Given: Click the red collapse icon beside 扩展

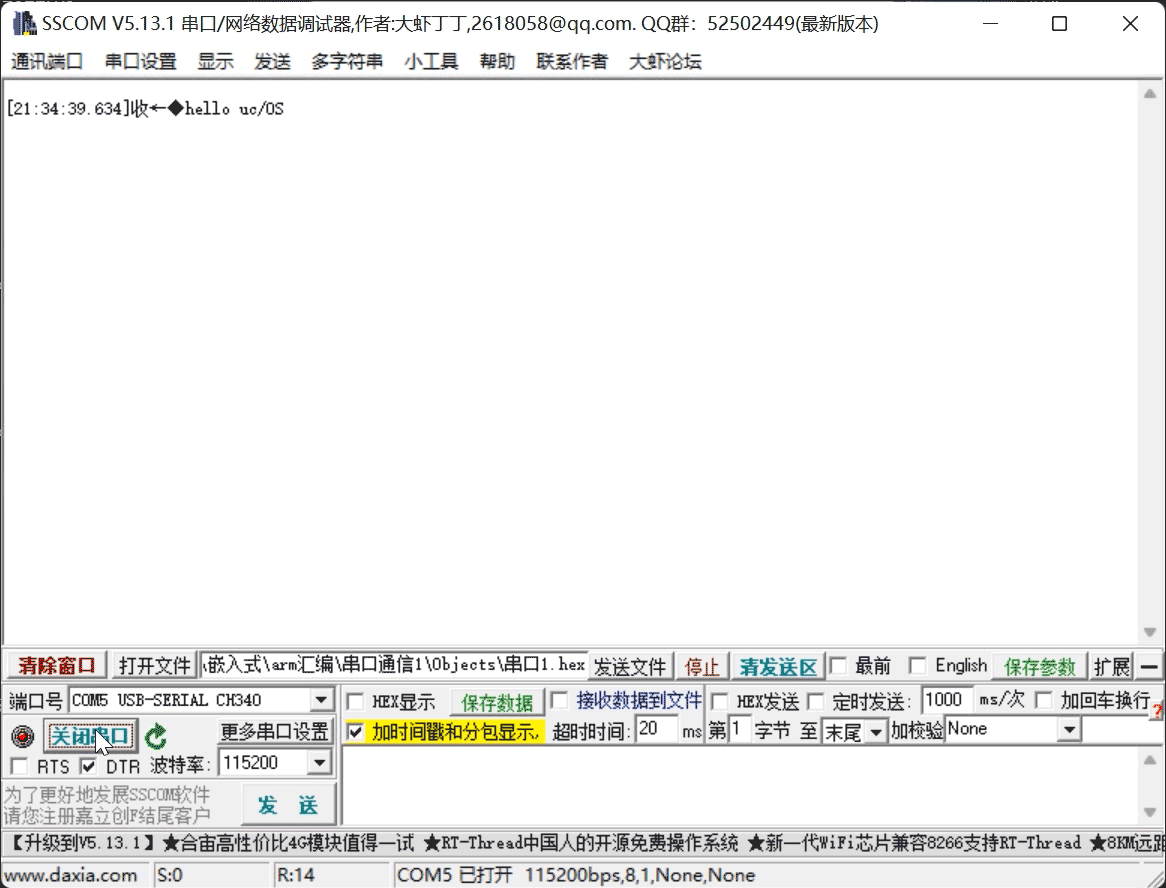Looking at the screenshot, I should click(1151, 665).
